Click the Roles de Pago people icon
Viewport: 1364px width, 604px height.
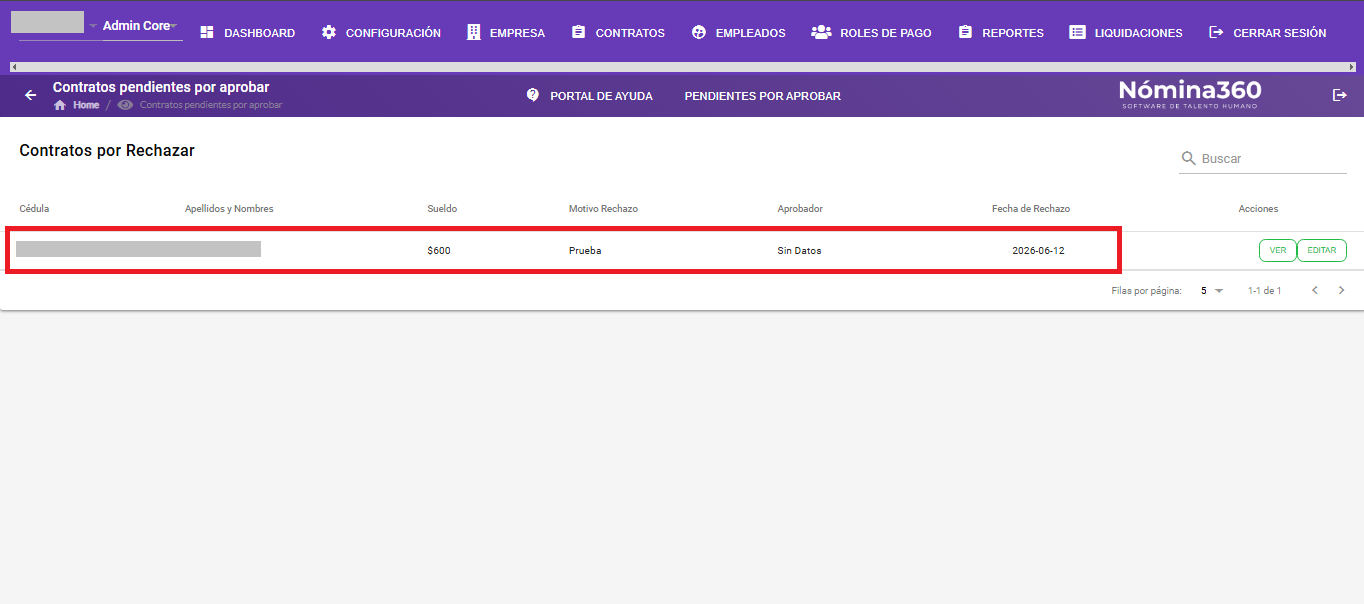pyautogui.click(x=821, y=33)
